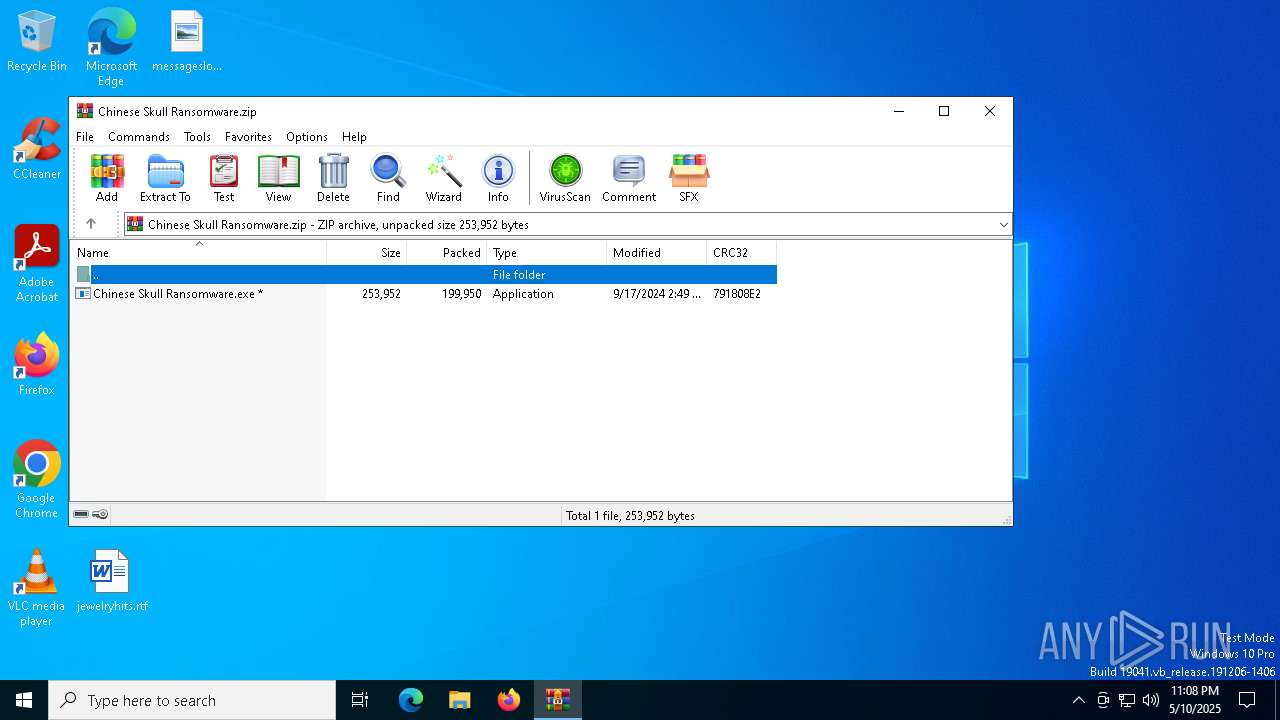Open the Options menu
This screenshot has height=720, width=1280.
(307, 137)
